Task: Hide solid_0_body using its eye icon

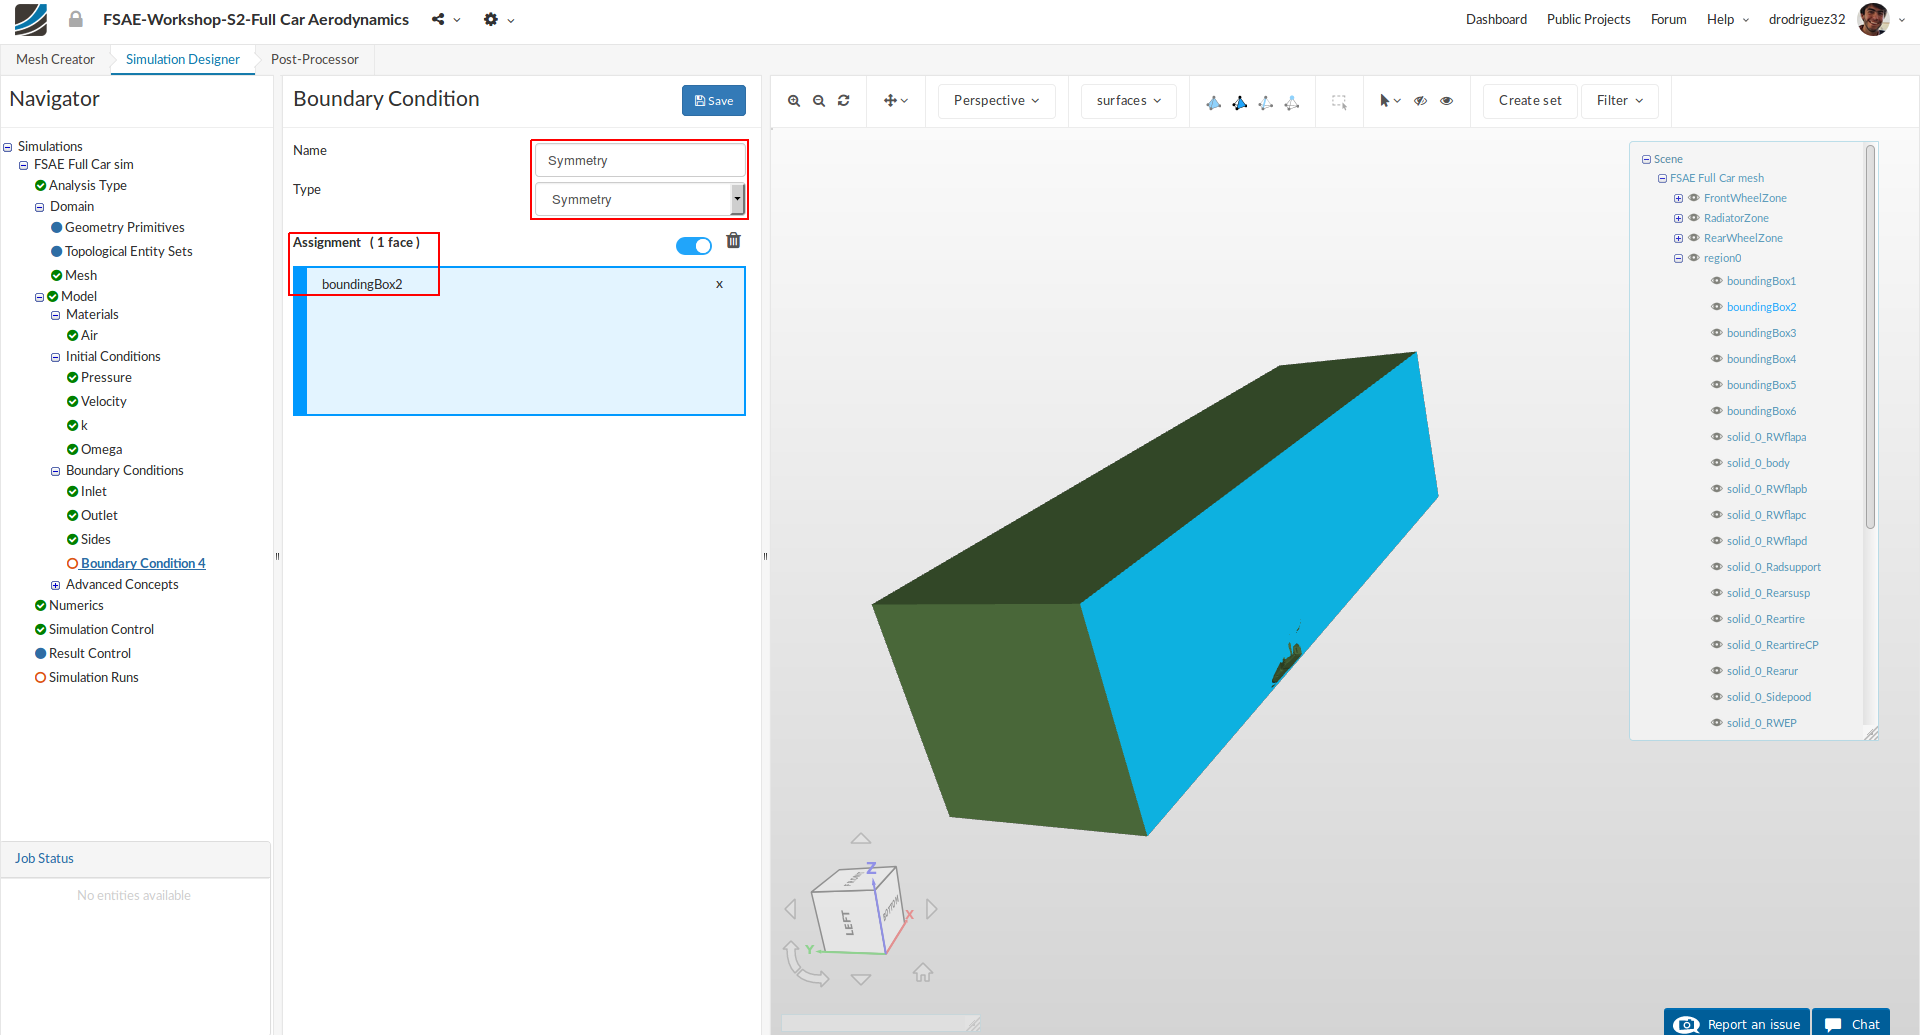Action: tap(1717, 463)
